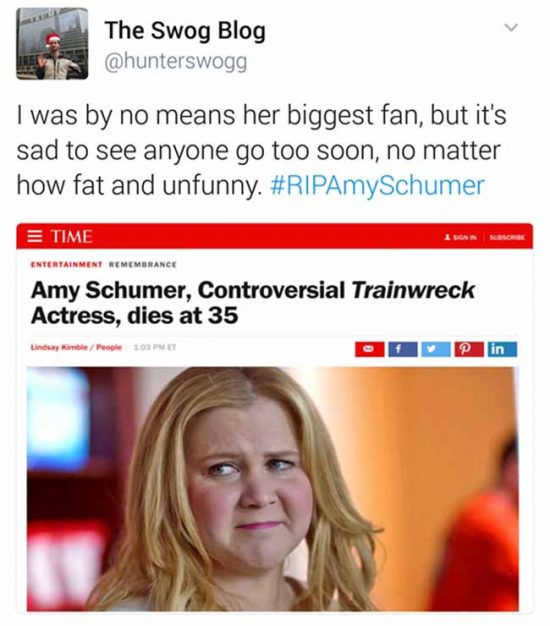Screen dimensions: 550x626
Task: Share article on Facebook icon
Action: (403, 349)
